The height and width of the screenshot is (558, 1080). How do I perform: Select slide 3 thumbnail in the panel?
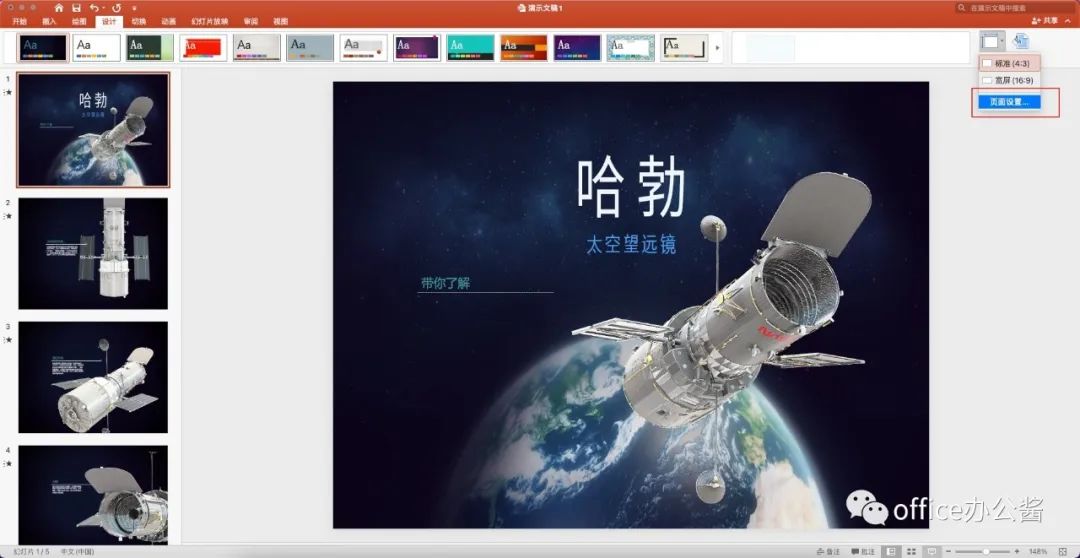click(93, 378)
